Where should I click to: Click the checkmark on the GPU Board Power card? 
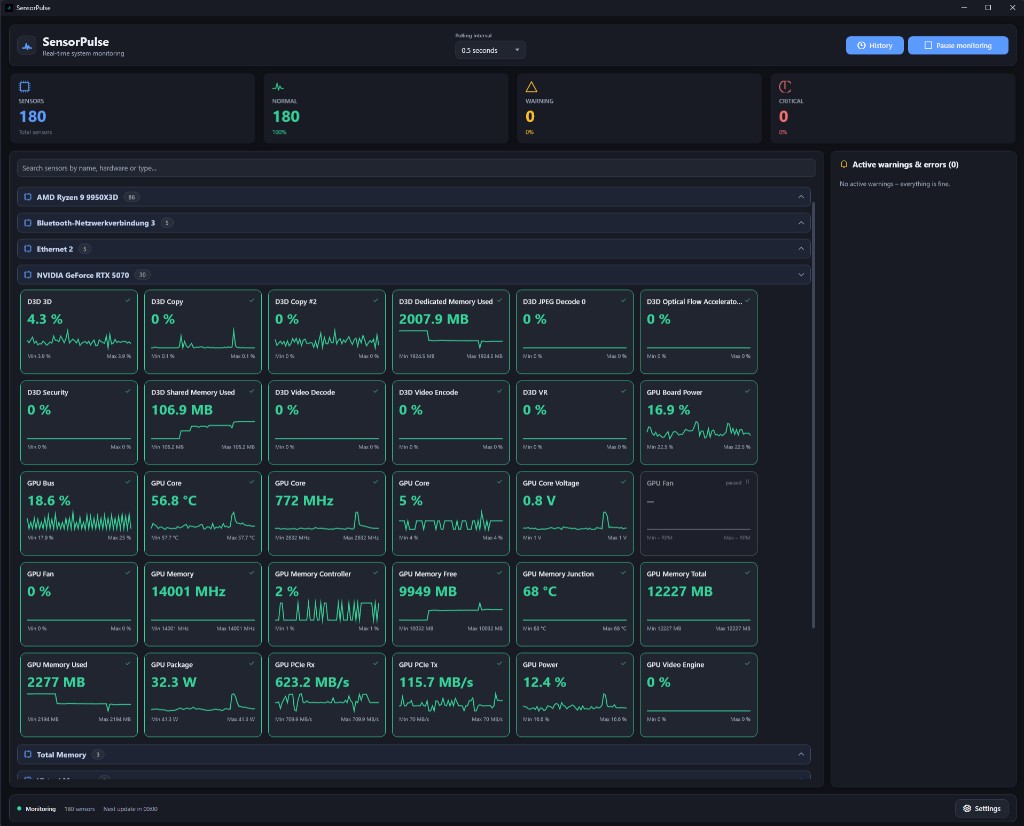(747, 391)
